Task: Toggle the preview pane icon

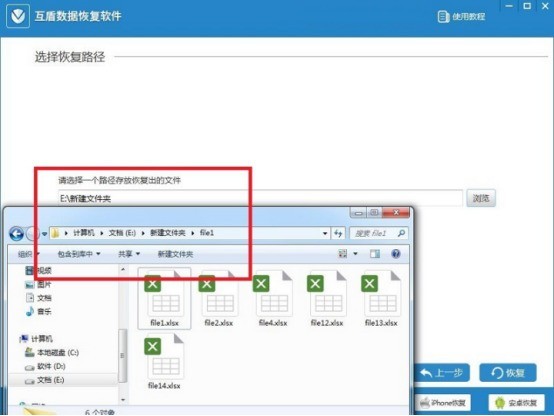Action: (375, 254)
